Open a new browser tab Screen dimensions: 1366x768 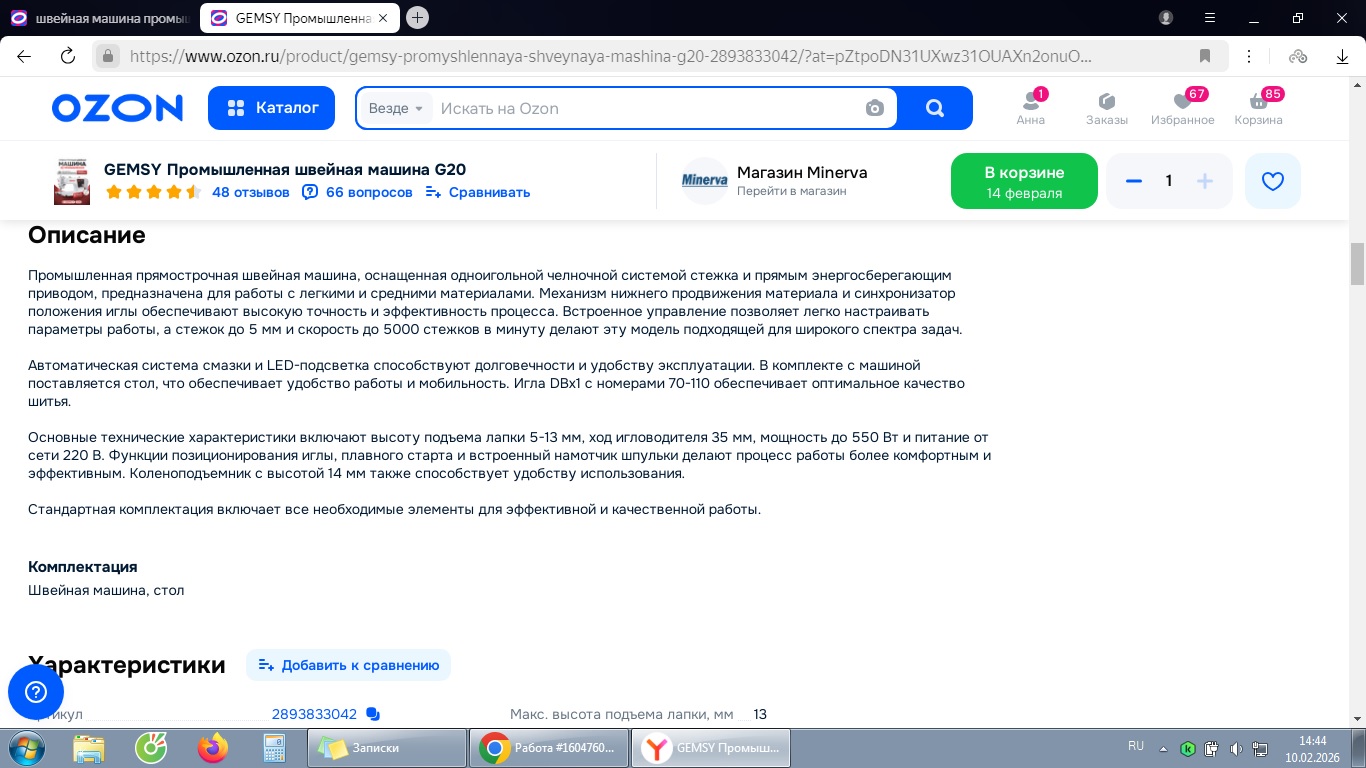418,17
